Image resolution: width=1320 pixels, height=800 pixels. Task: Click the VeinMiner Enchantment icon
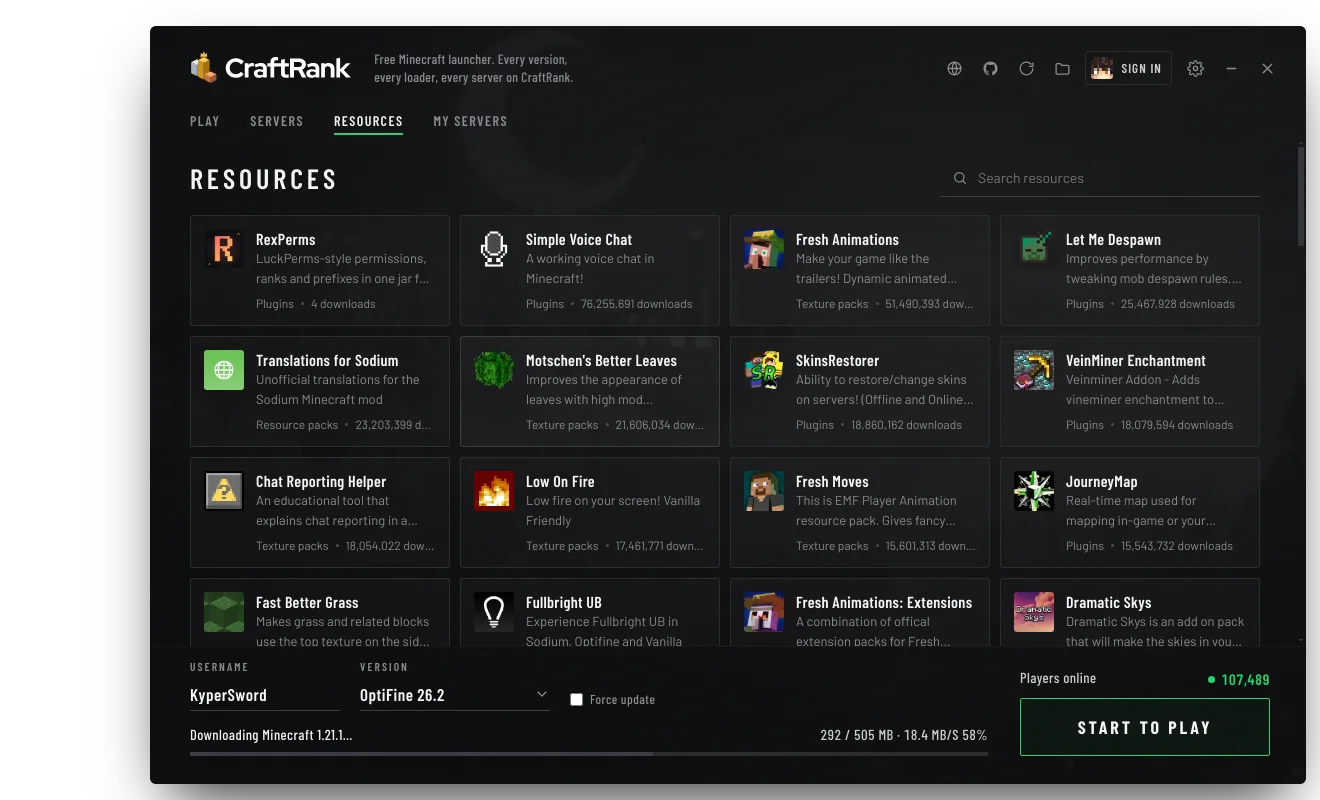coord(1034,370)
